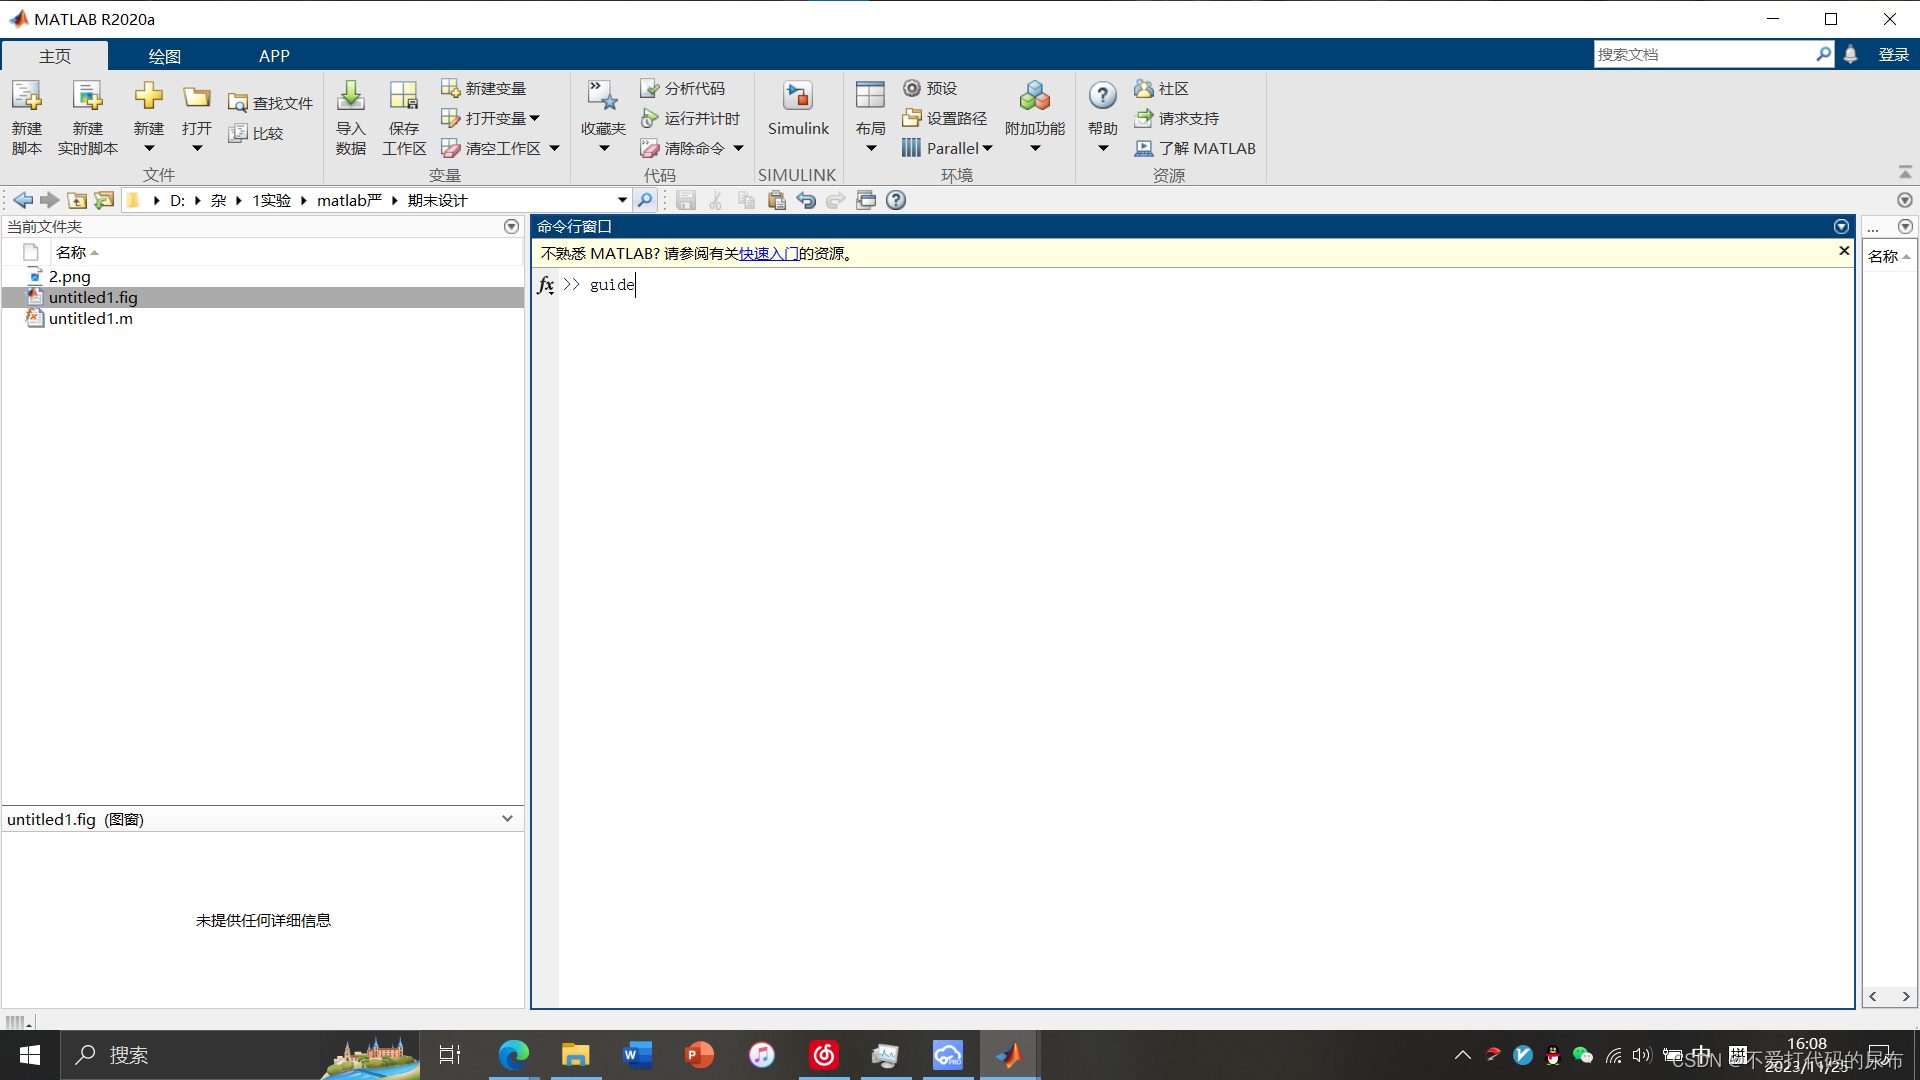Click Run and Time (运行并计时)
The image size is (1920, 1080).
click(690, 118)
